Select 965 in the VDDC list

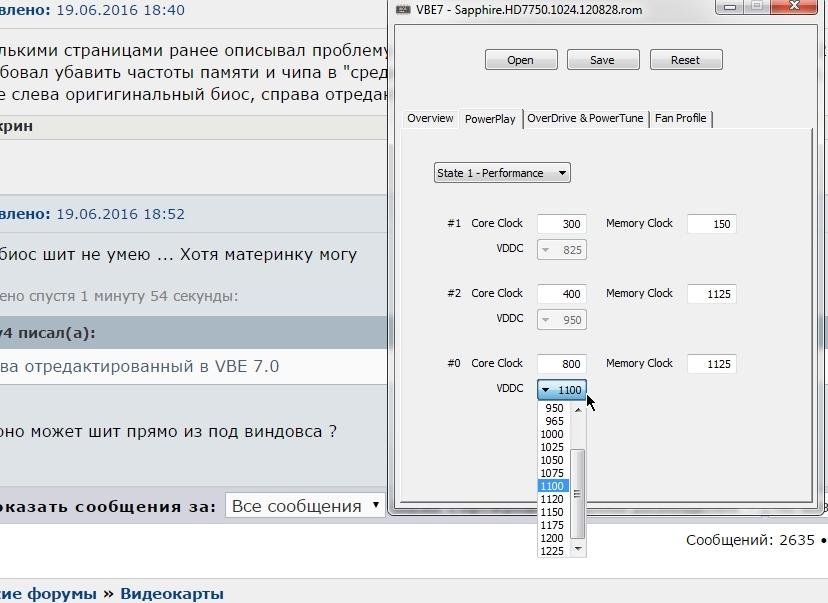554,421
